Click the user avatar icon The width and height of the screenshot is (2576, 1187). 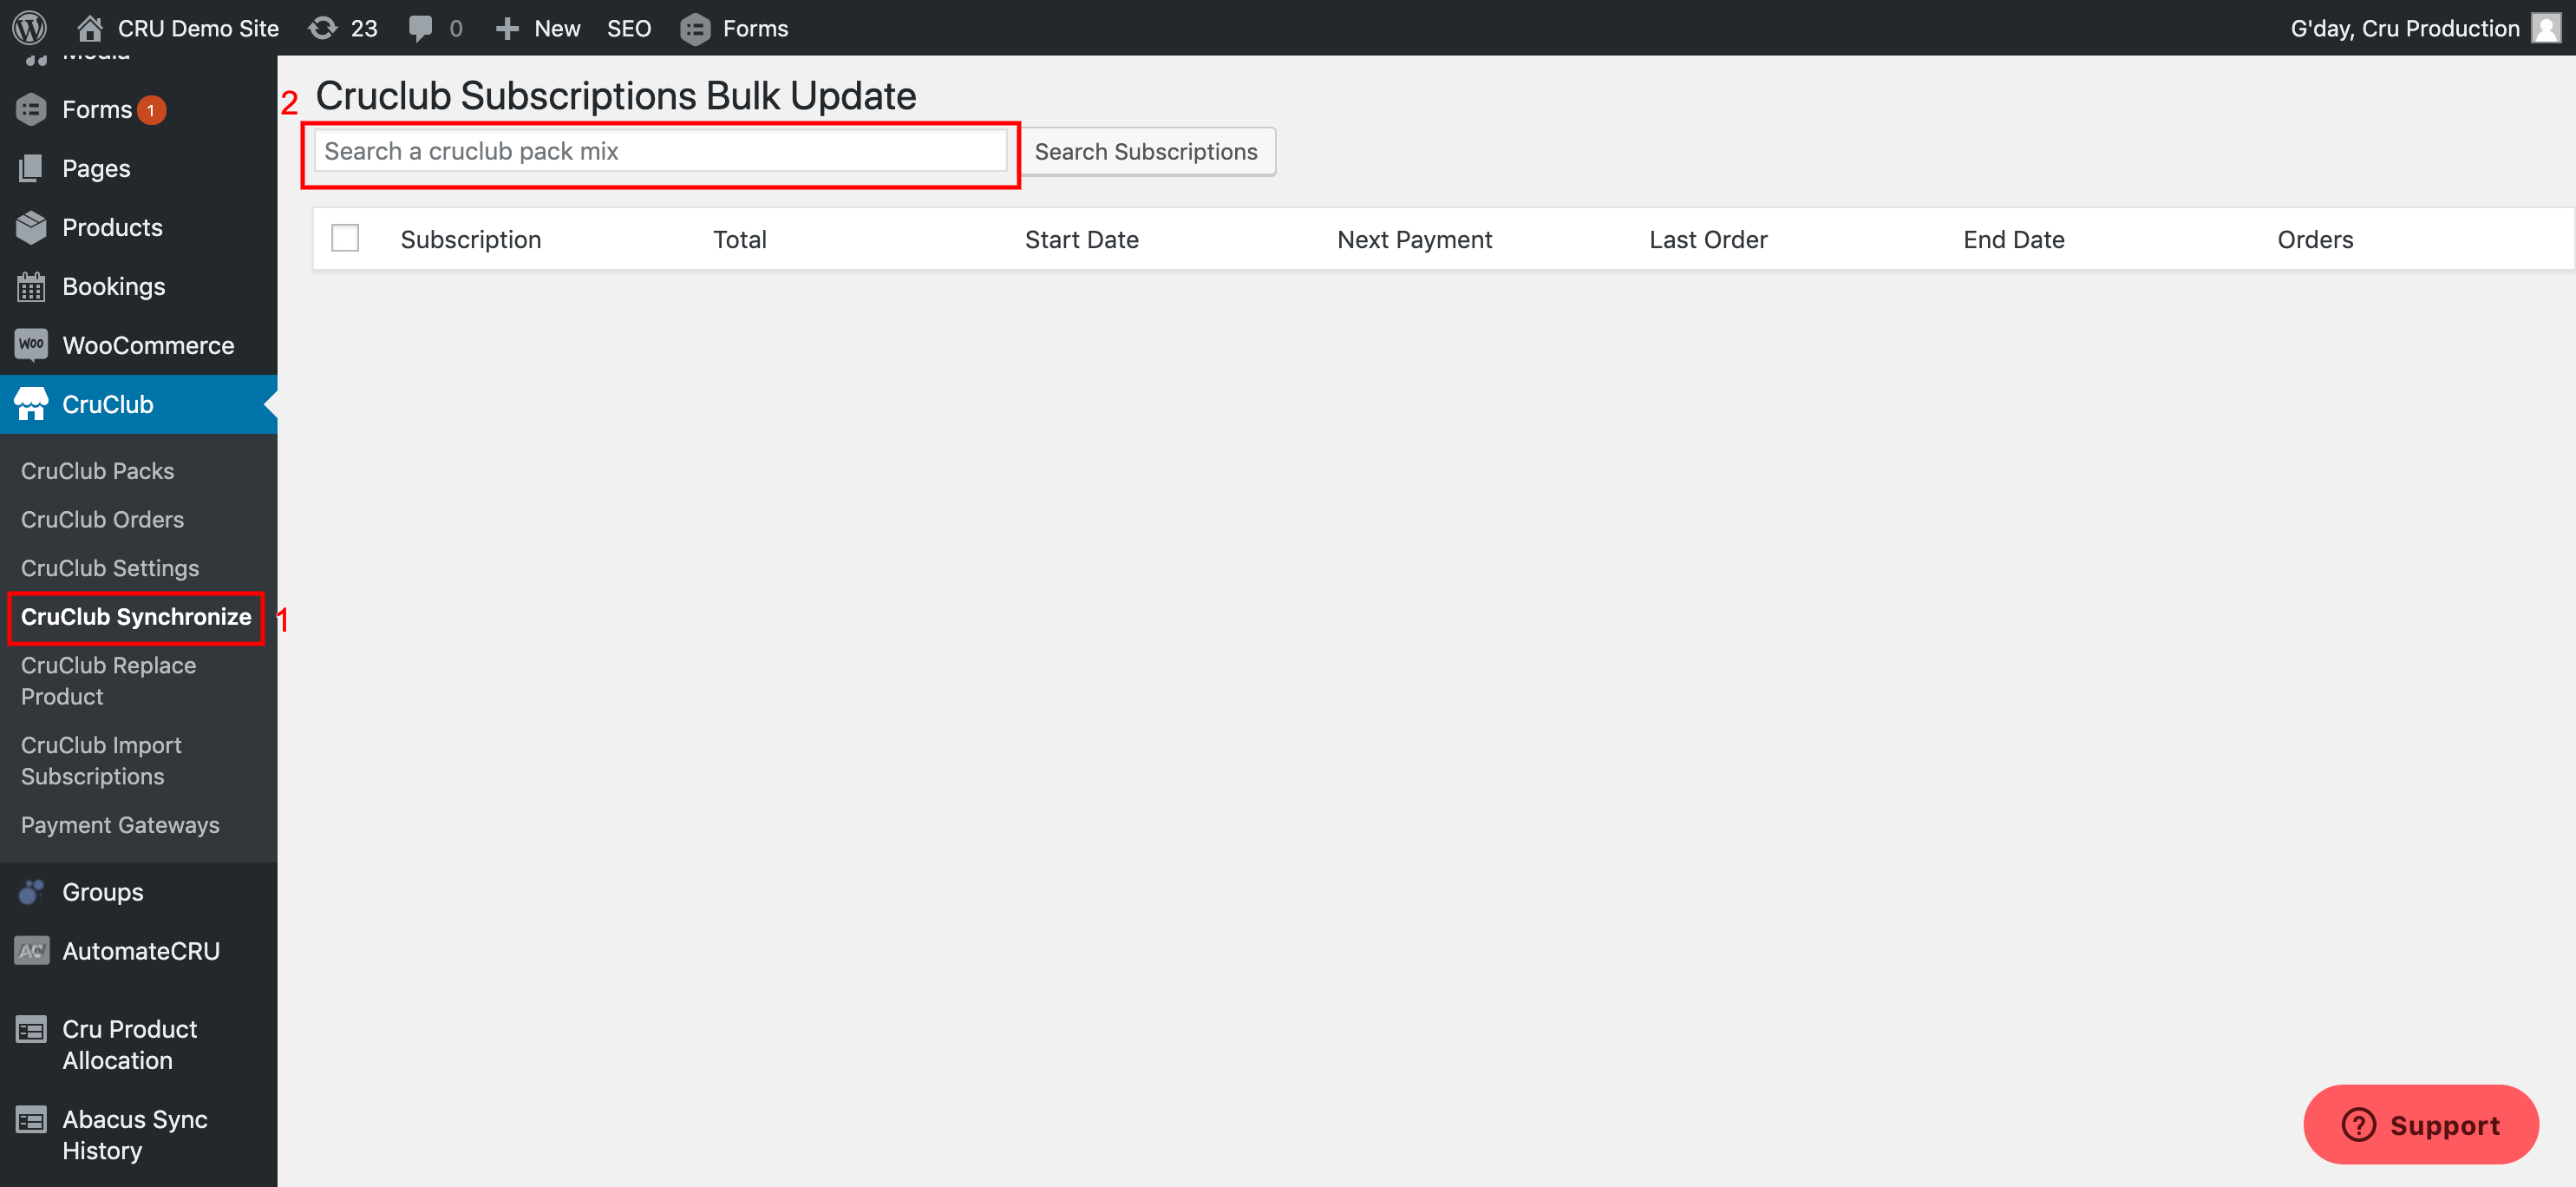[2545, 28]
